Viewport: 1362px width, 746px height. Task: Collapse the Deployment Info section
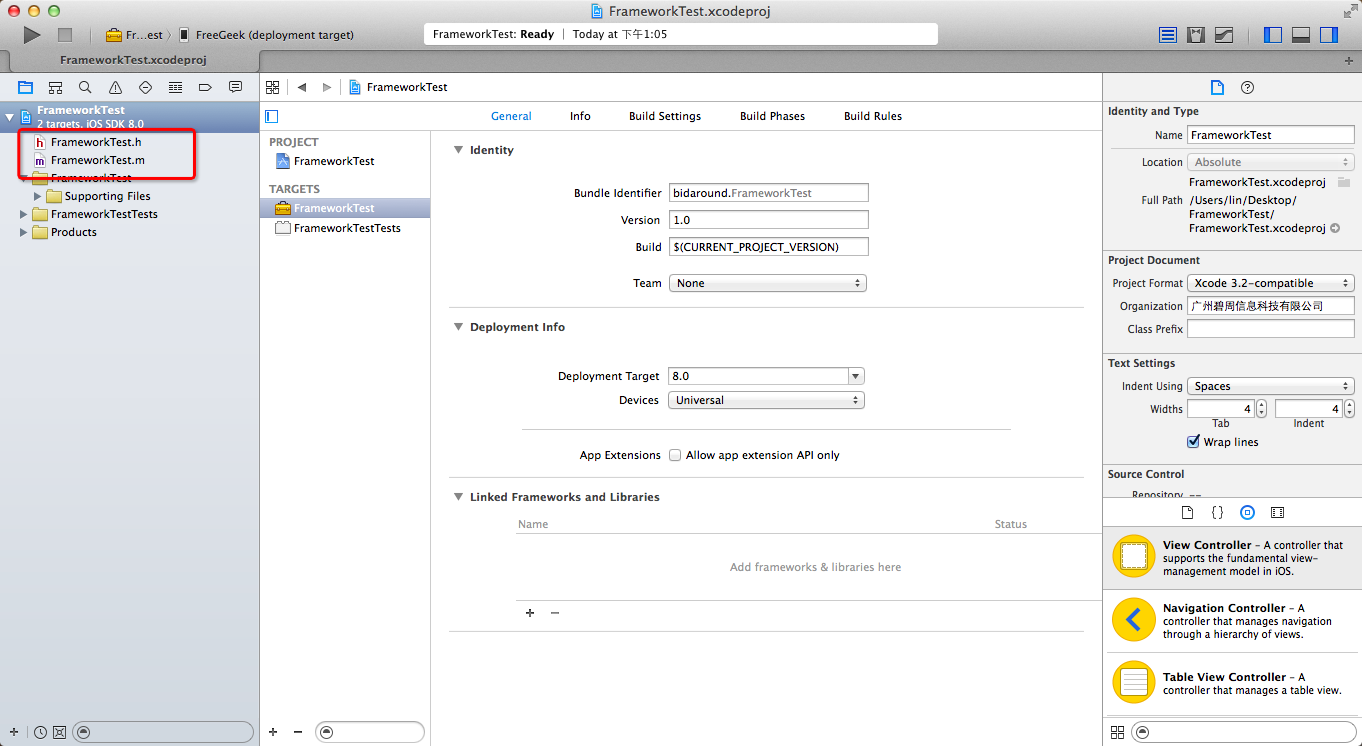point(458,327)
